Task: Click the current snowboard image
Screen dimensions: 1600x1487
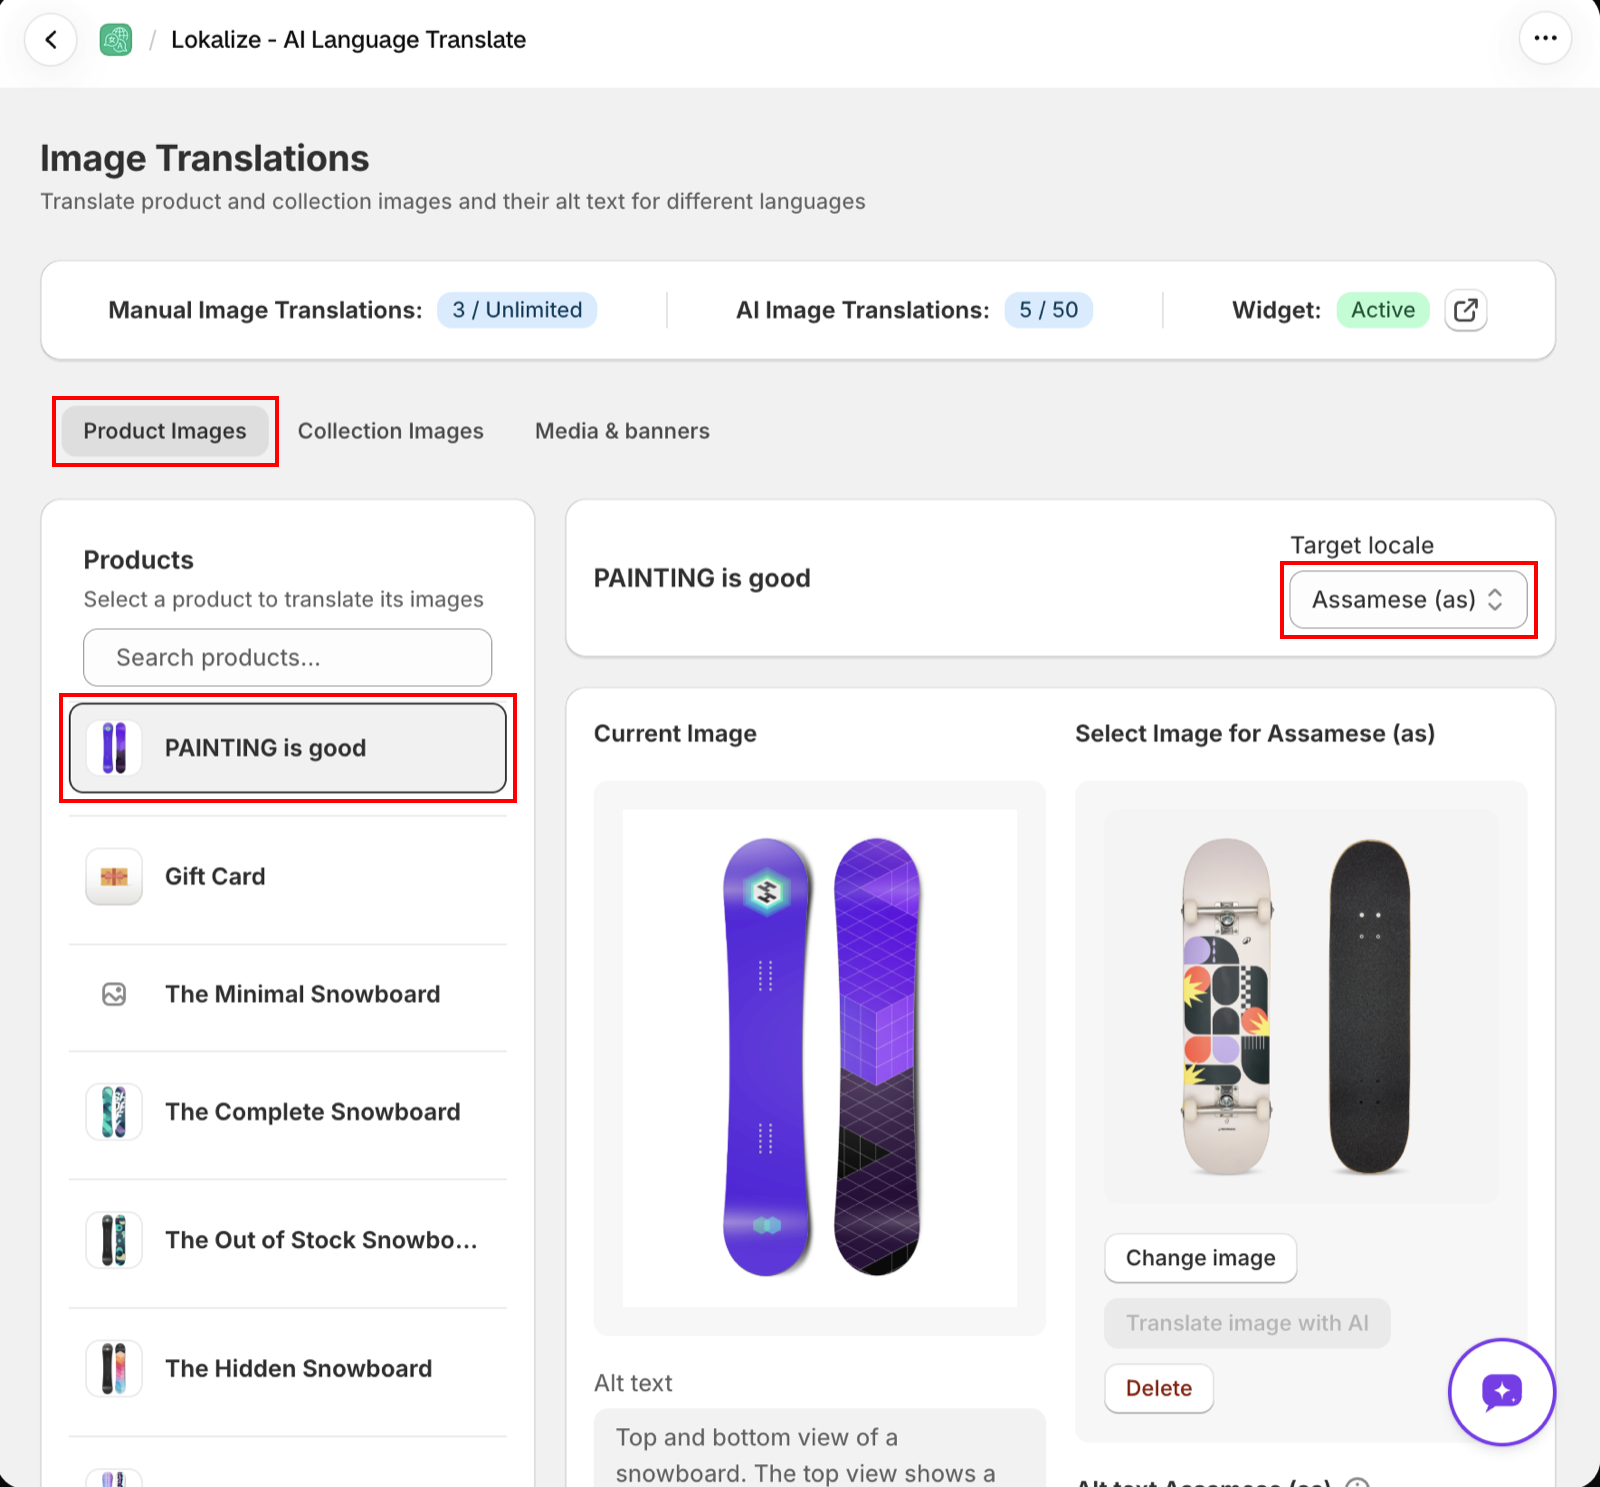Action: pyautogui.click(x=820, y=1058)
